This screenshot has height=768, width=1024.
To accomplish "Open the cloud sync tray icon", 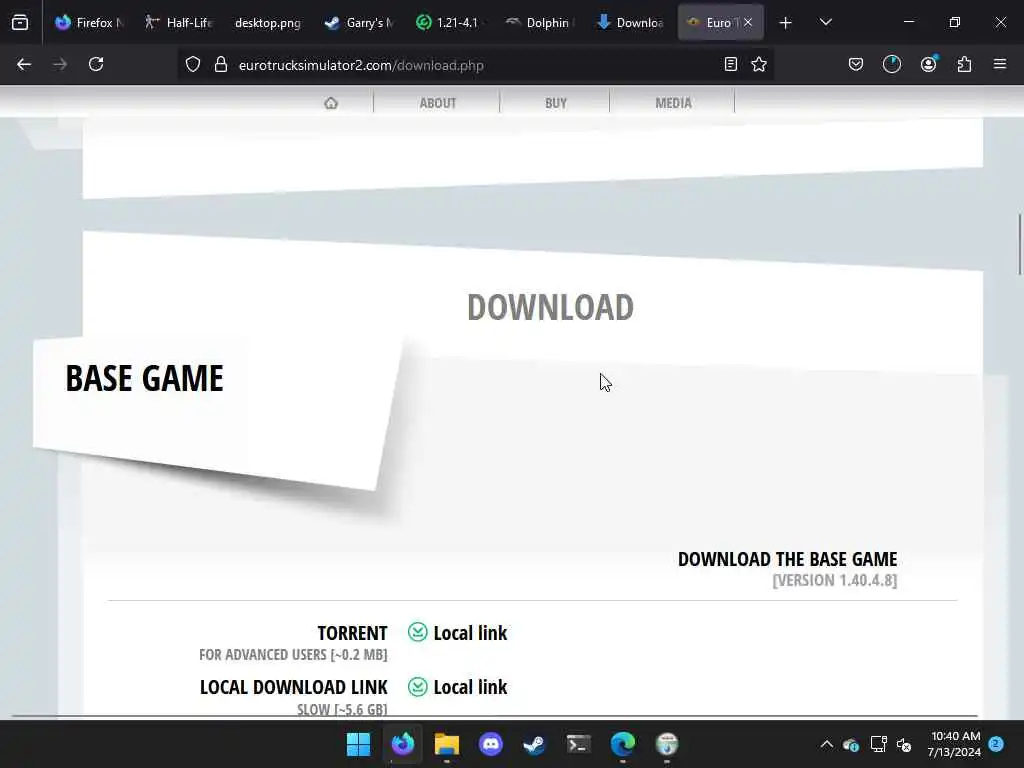I will 851,744.
